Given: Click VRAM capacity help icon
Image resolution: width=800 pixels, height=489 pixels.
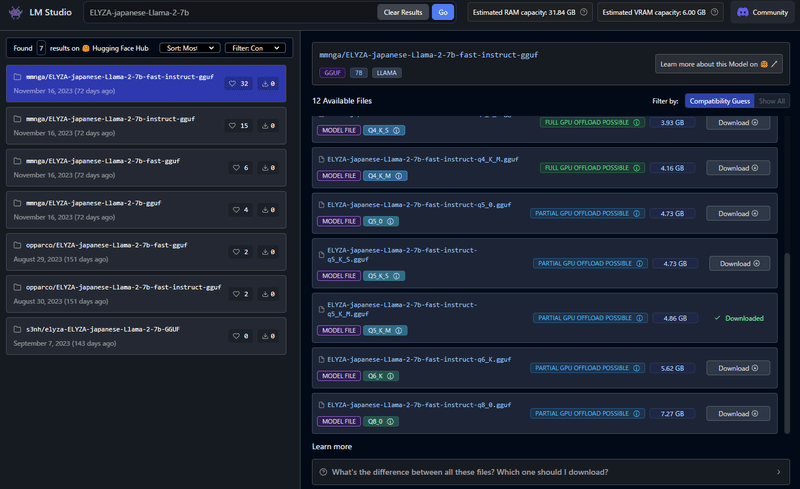Looking at the screenshot, I should coord(714,12).
